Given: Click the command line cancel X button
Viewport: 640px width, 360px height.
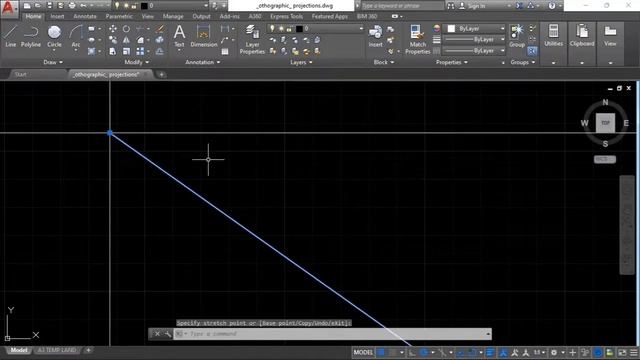Looking at the screenshot, I should pos(157,334).
